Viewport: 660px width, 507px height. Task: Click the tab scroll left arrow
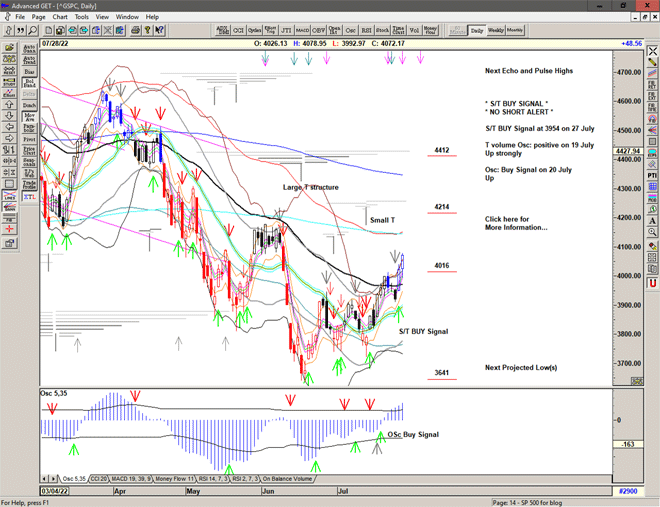click(45, 478)
